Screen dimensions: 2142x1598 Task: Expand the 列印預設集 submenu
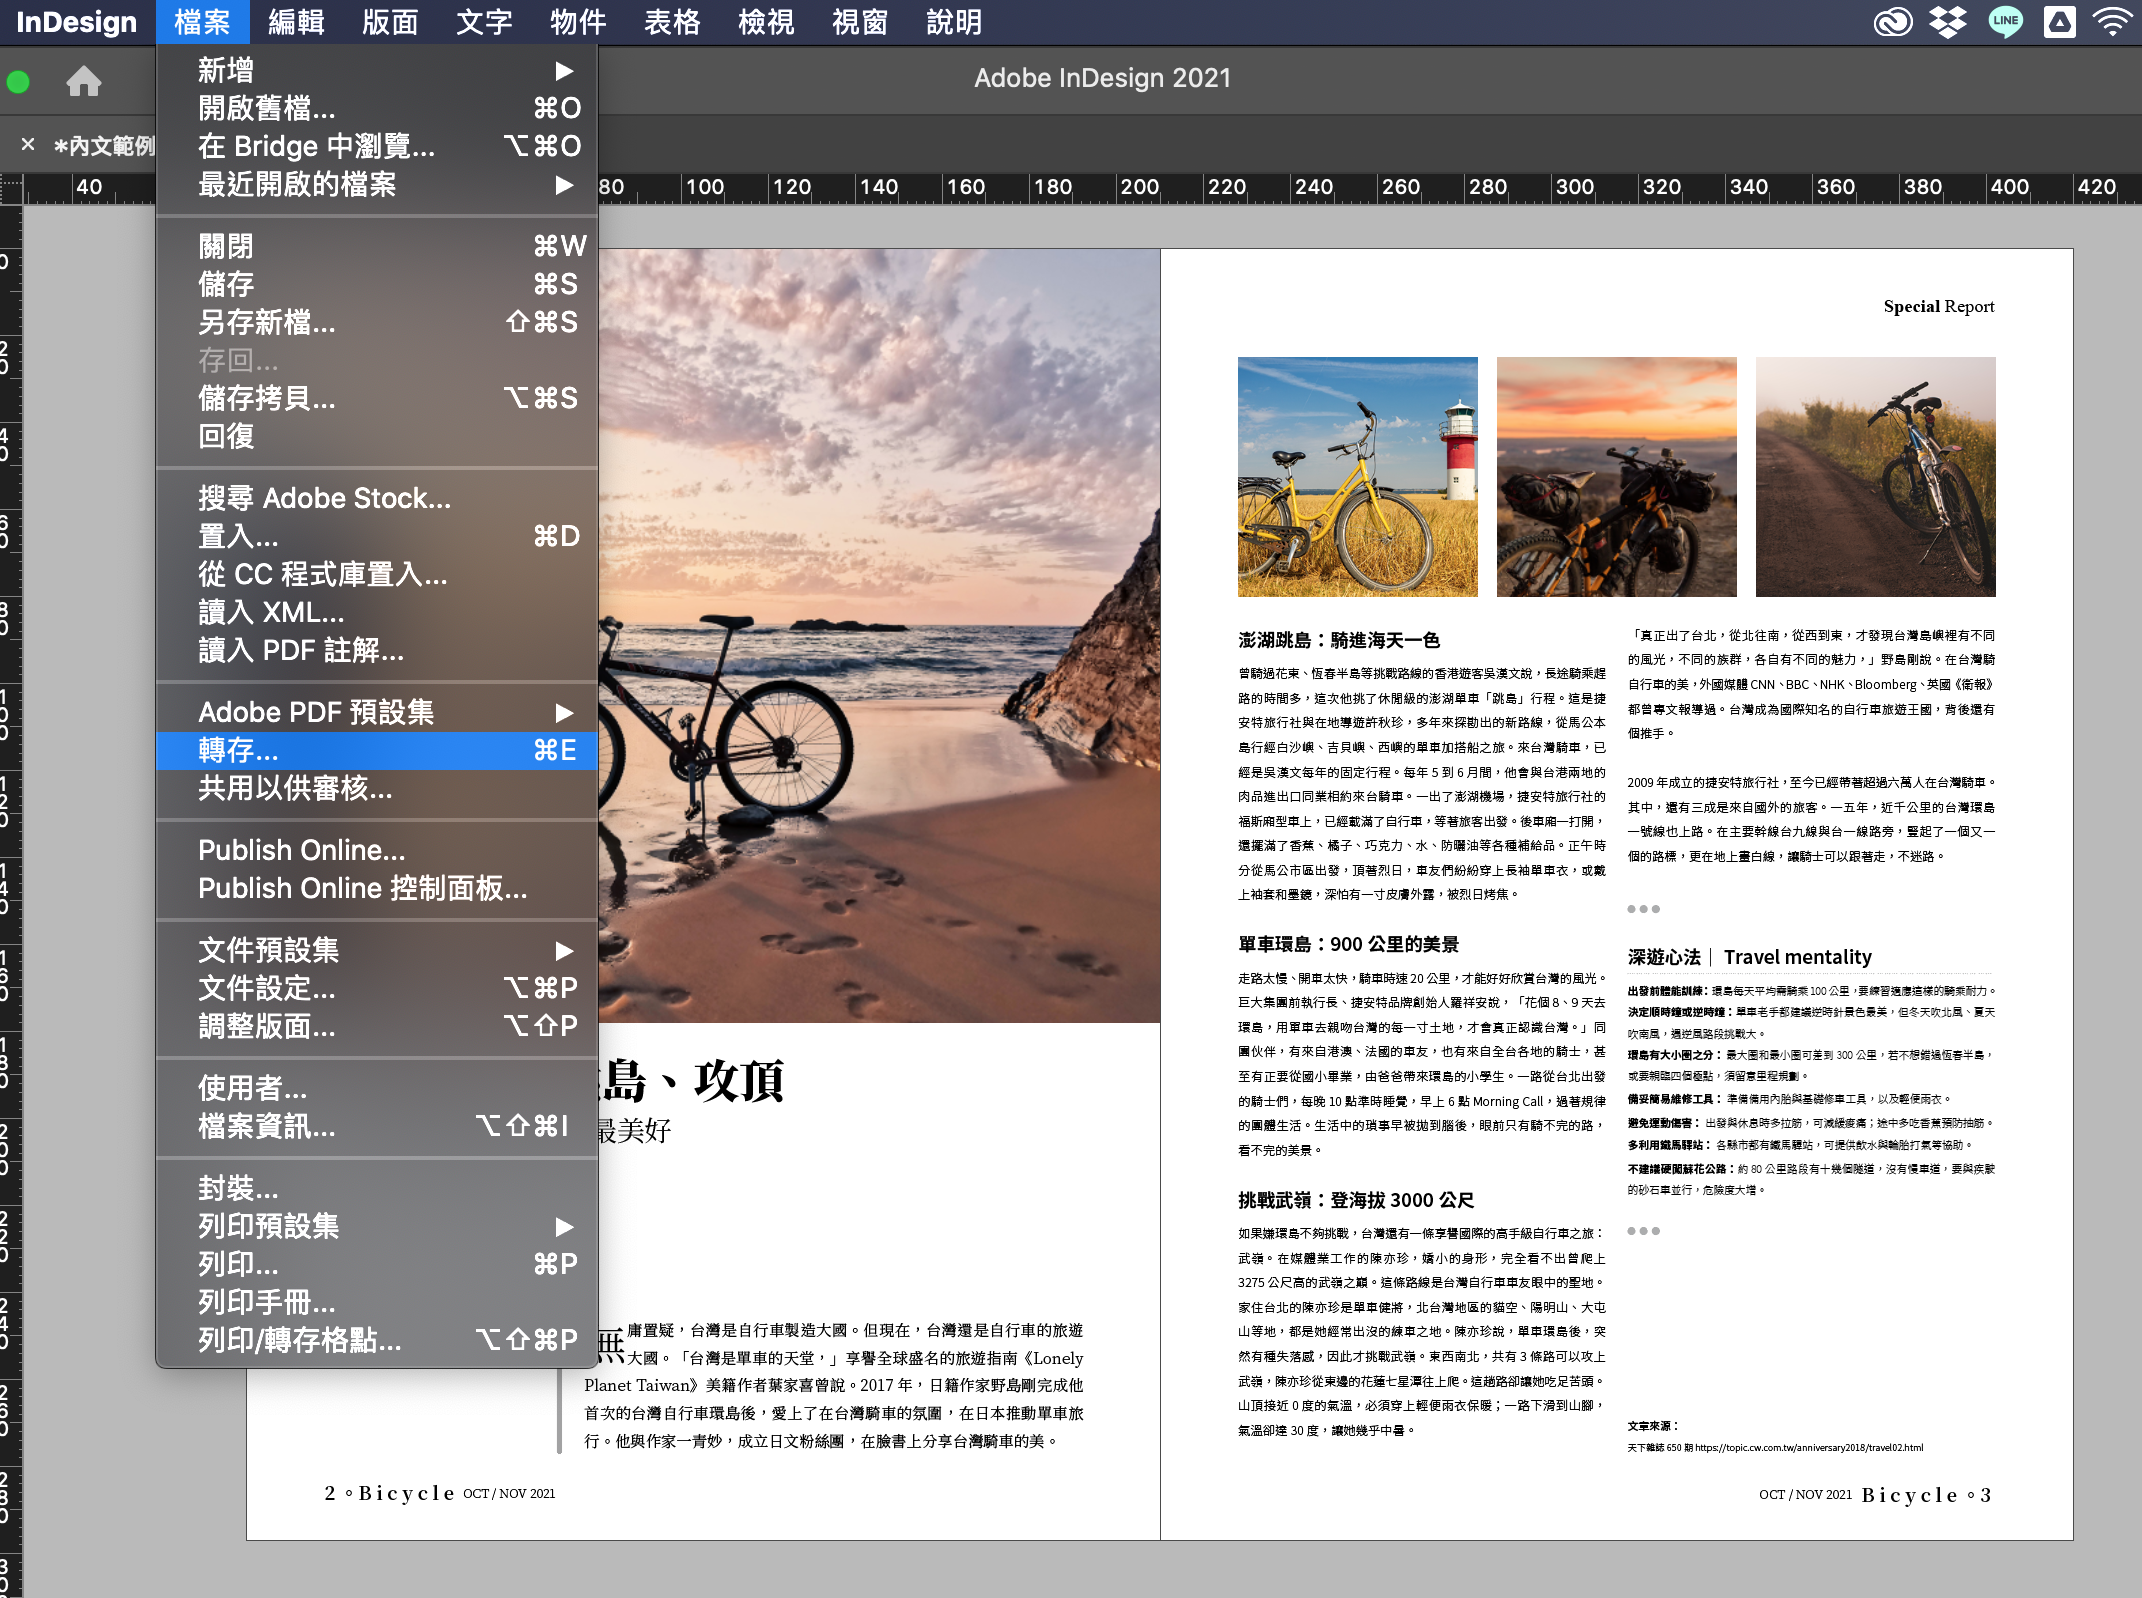tap(564, 1226)
